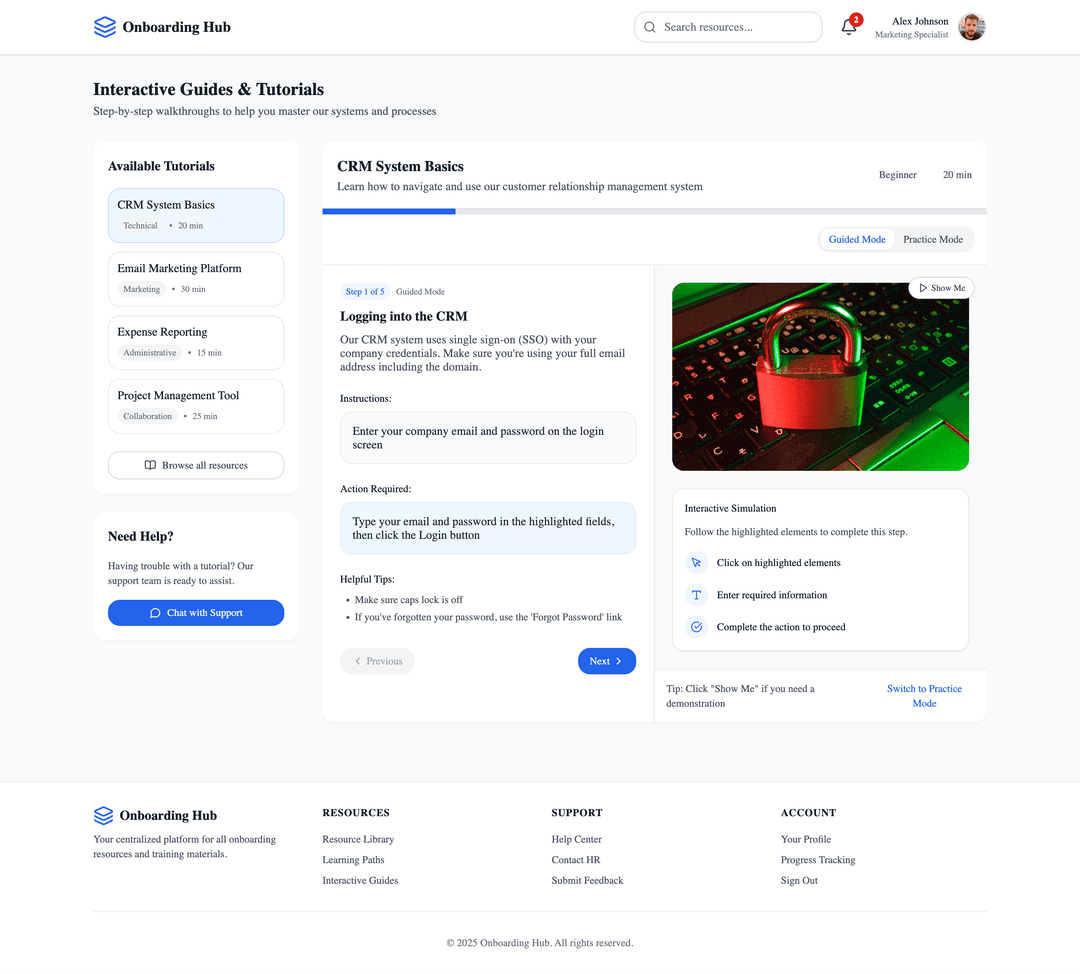Select Email Marketing Platform tutorial
This screenshot has height=974, width=1080.
click(x=196, y=279)
